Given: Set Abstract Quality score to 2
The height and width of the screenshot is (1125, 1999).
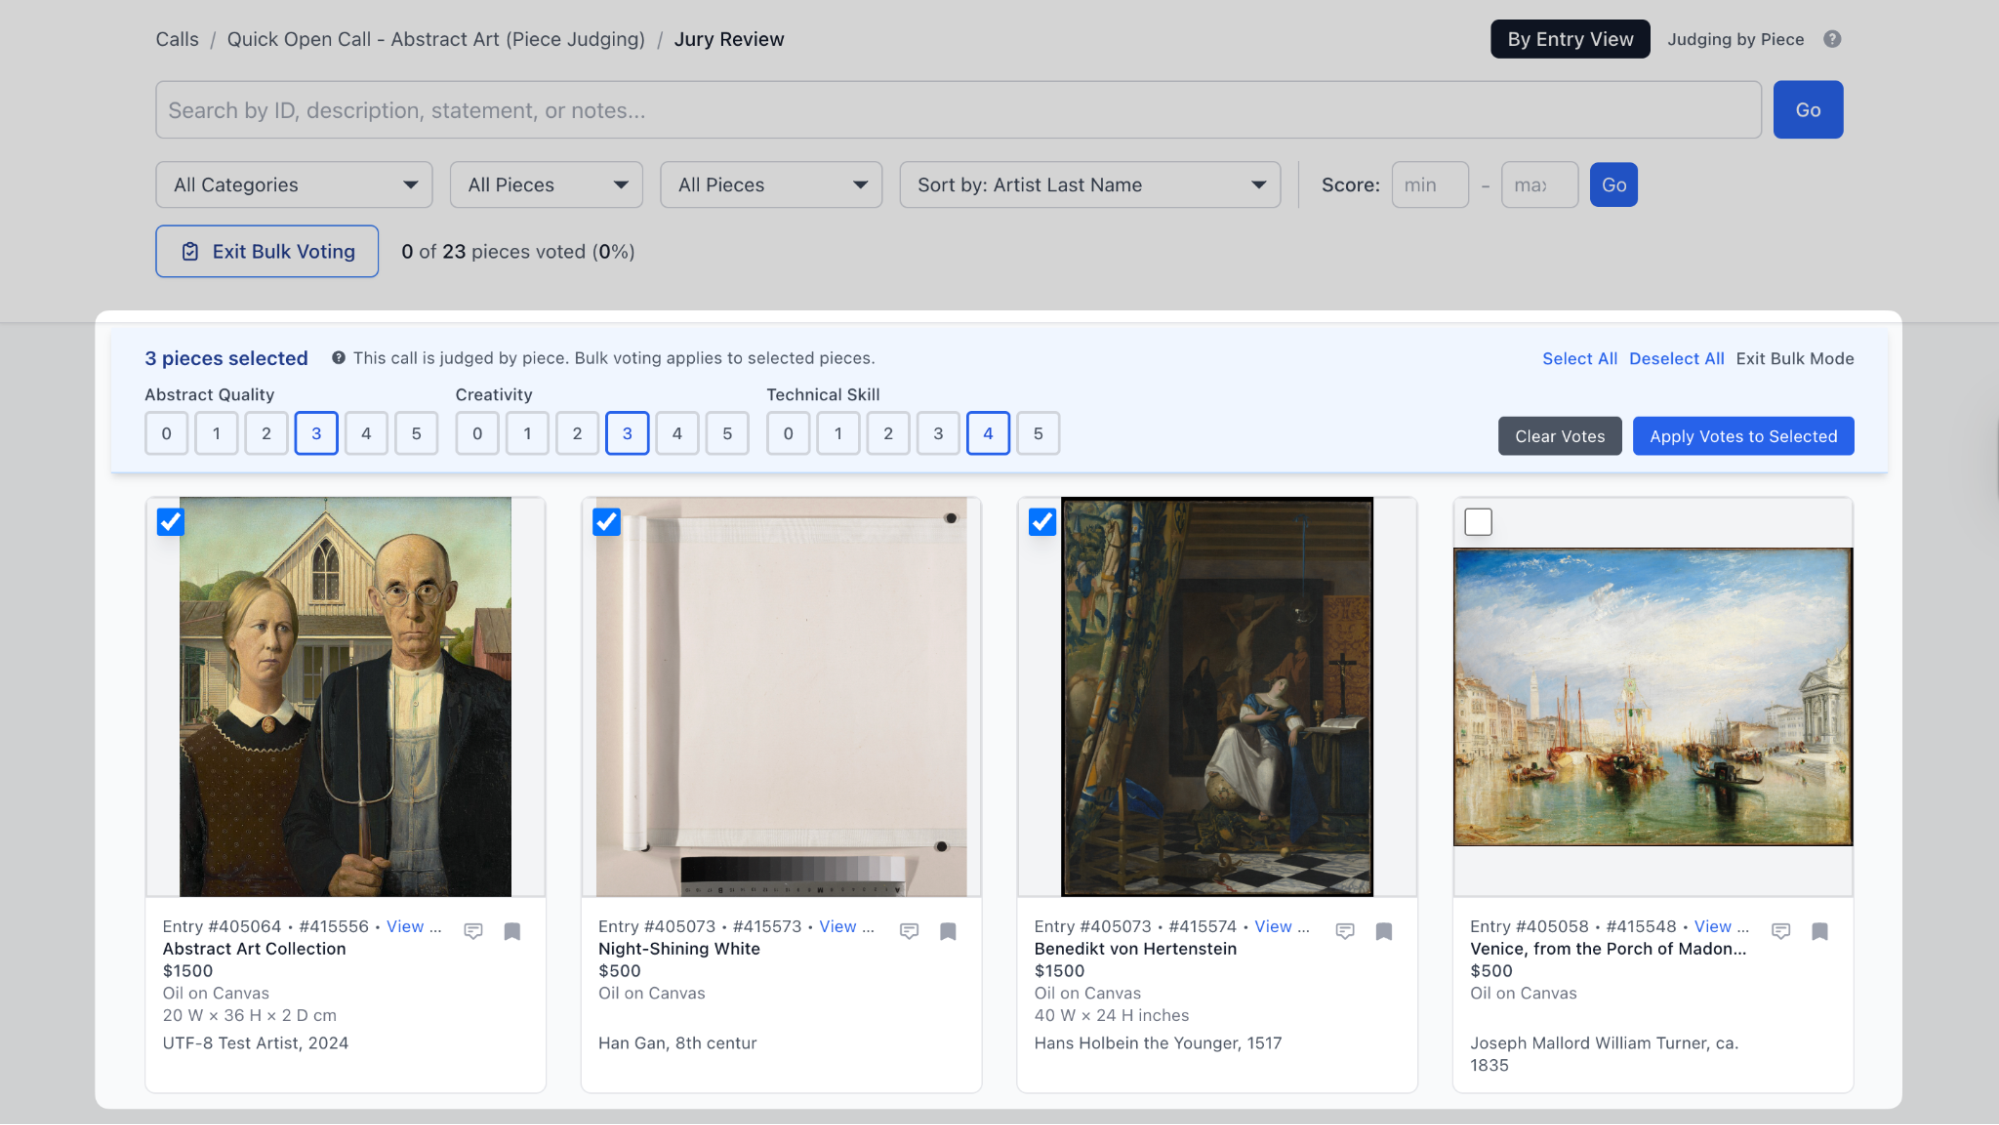Looking at the screenshot, I should coord(266,434).
